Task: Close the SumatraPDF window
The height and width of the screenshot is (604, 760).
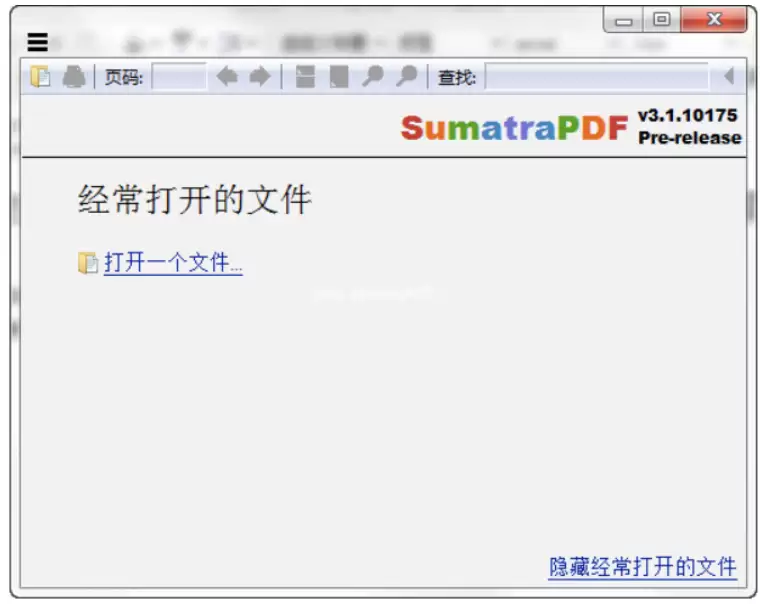Action: pyautogui.click(x=713, y=20)
